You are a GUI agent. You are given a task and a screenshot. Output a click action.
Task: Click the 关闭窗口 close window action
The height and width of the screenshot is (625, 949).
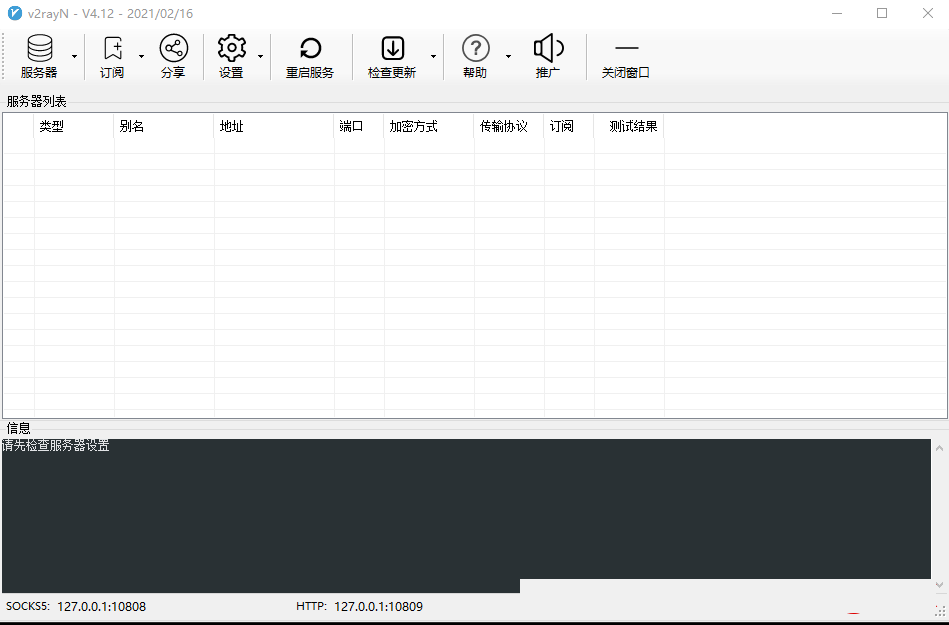pos(626,55)
